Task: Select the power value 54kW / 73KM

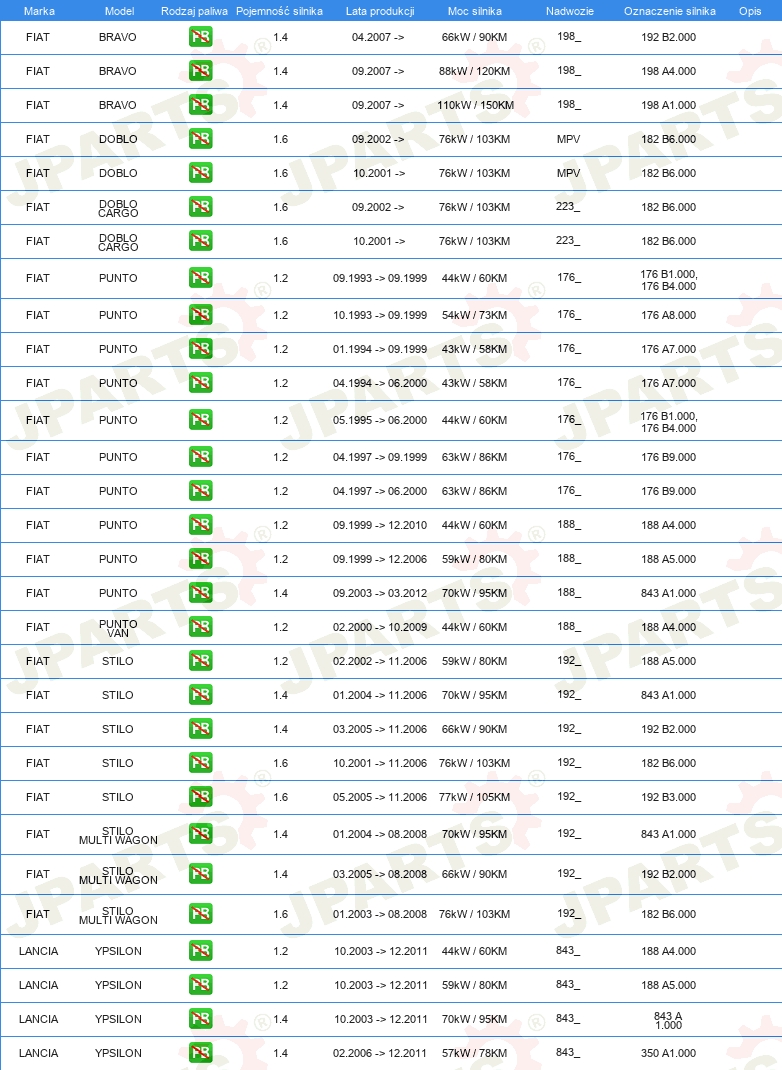Action: coord(474,315)
